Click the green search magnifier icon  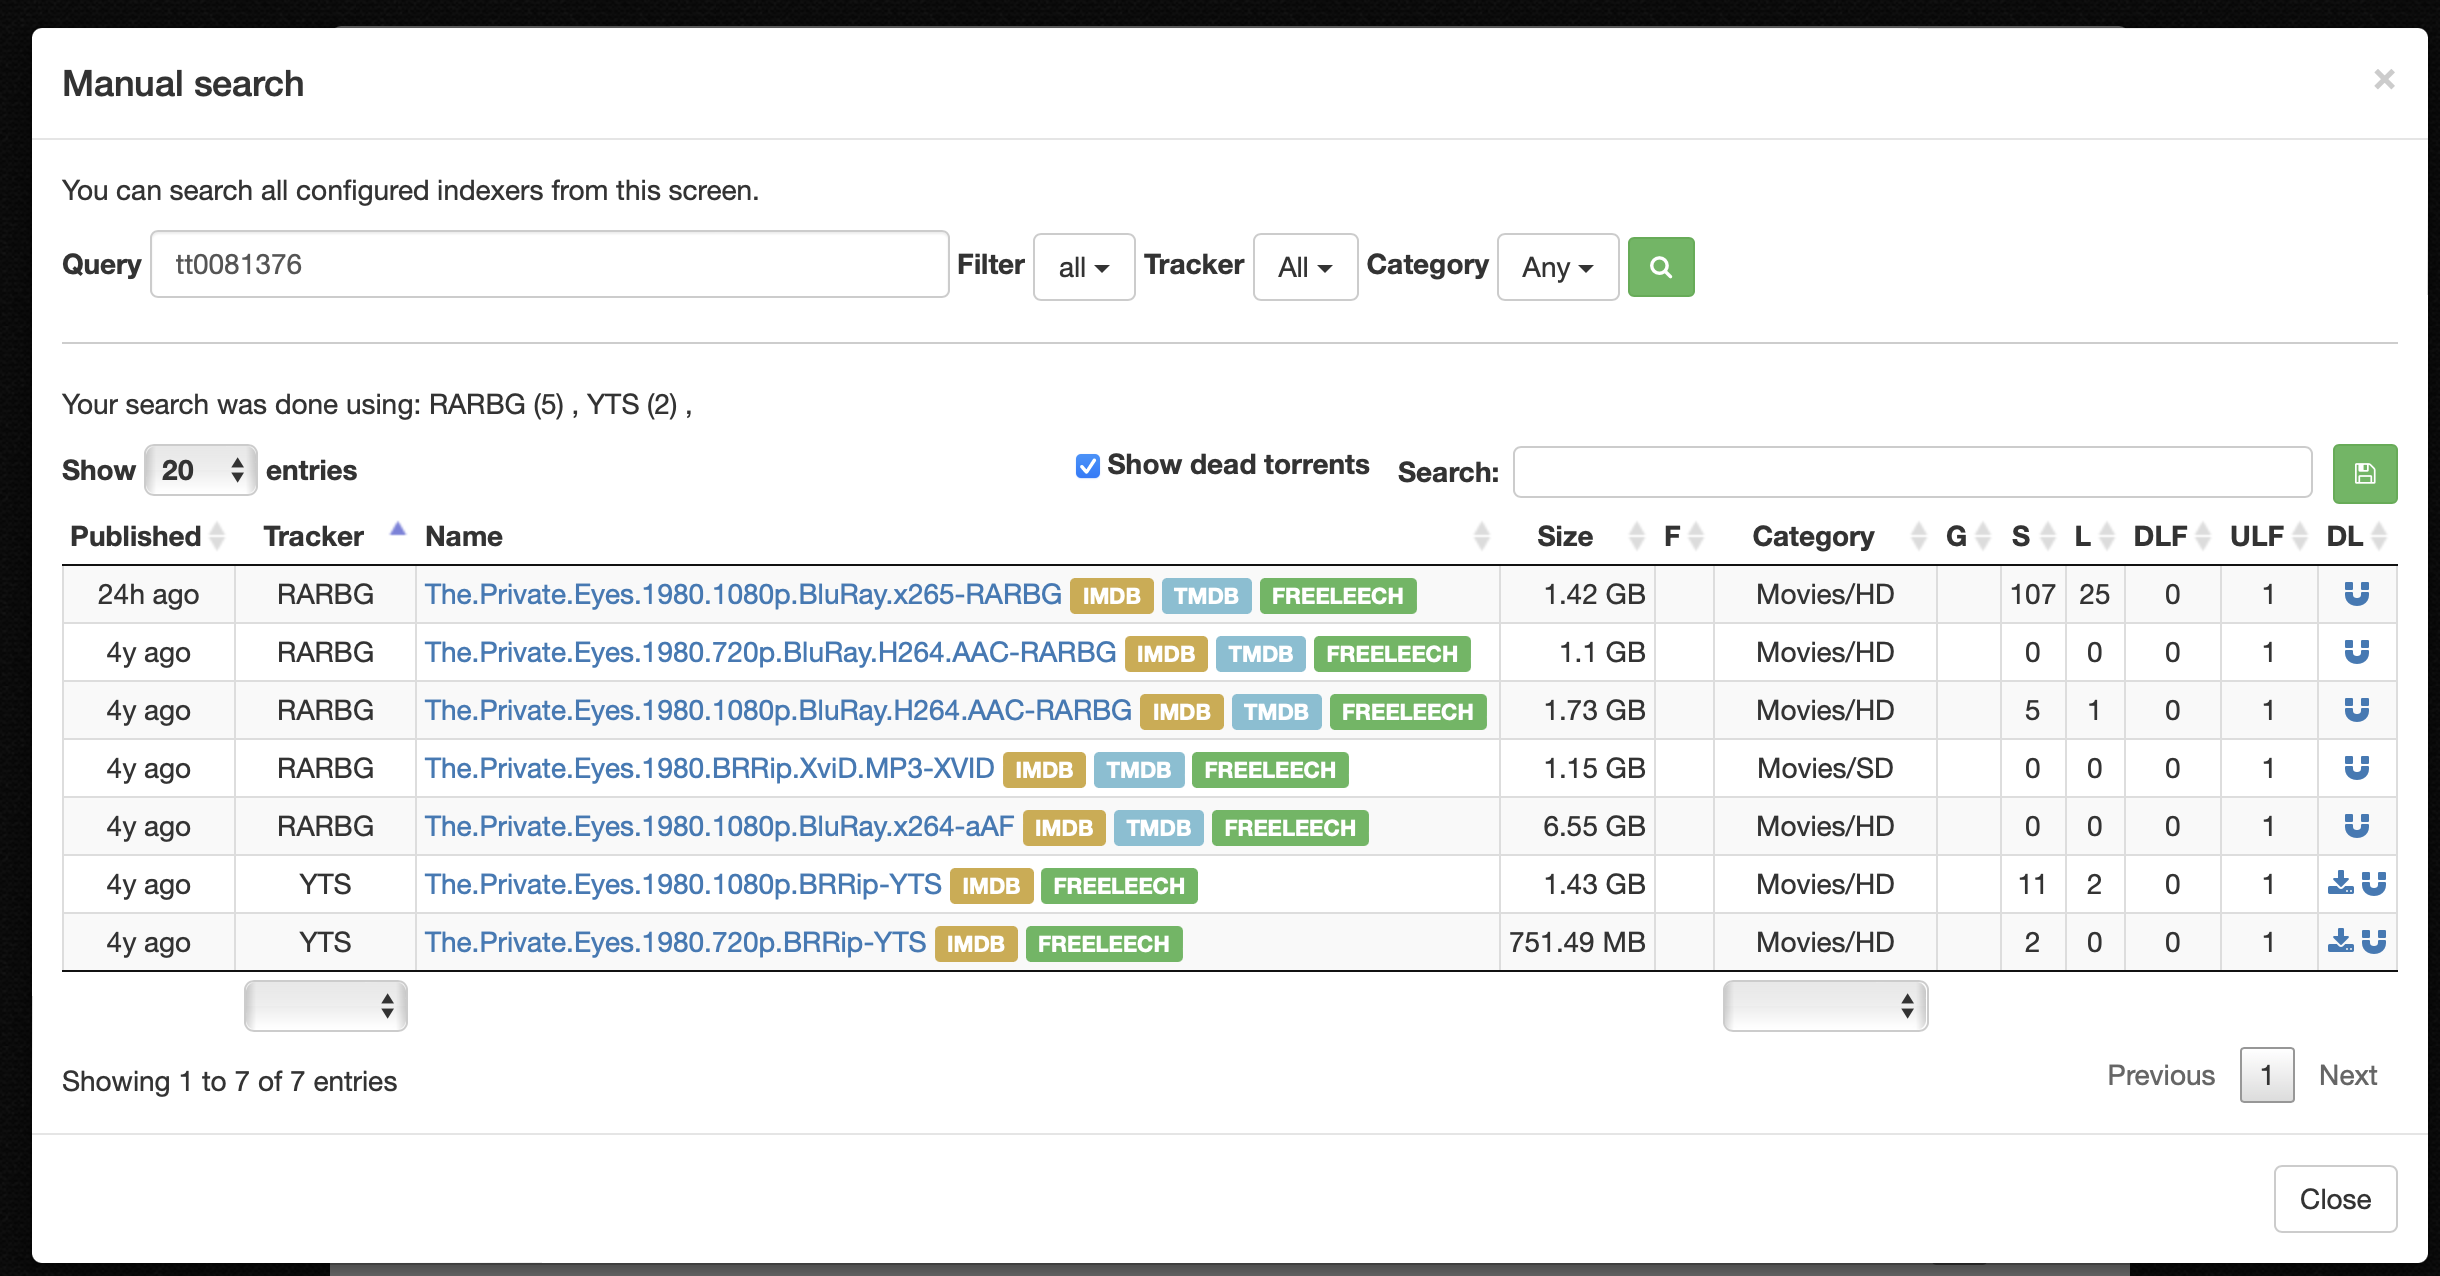(1661, 266)
